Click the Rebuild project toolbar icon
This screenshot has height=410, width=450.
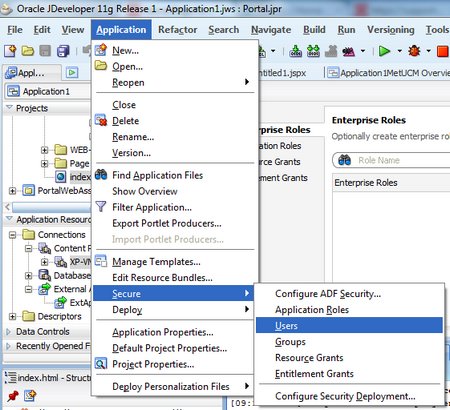313,51
